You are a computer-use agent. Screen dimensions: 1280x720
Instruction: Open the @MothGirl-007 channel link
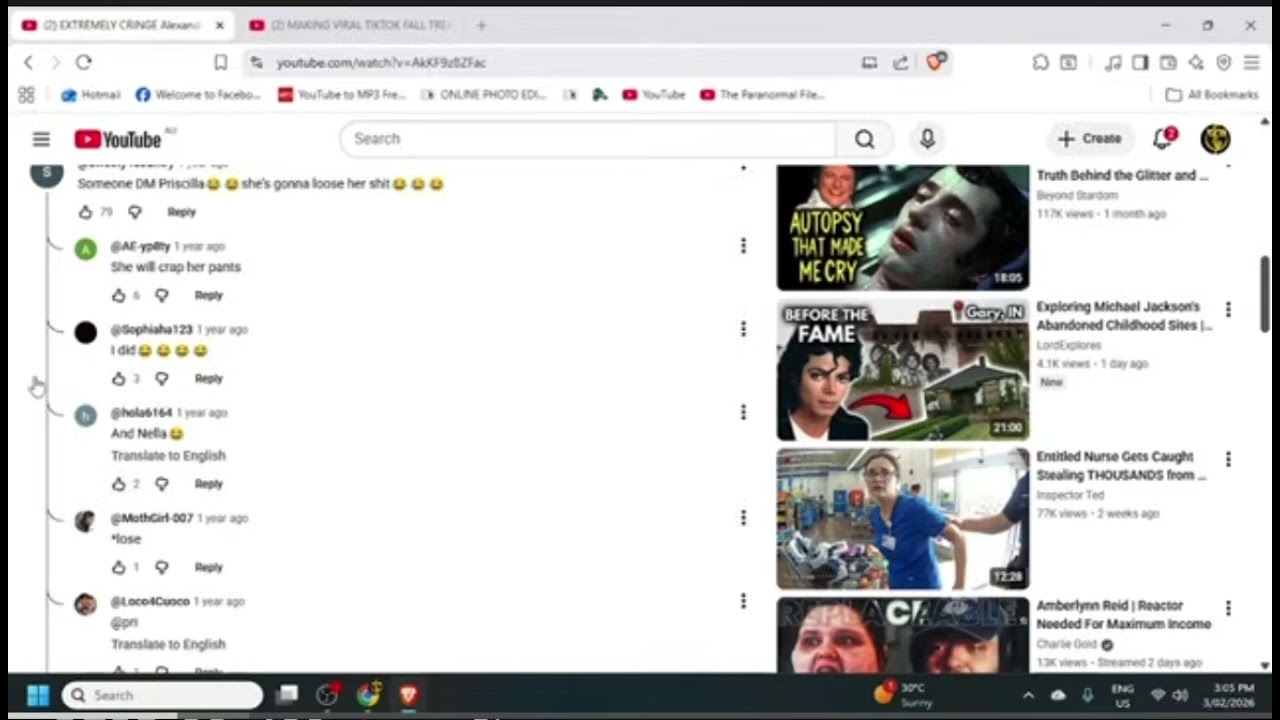[x=151, y=518]
